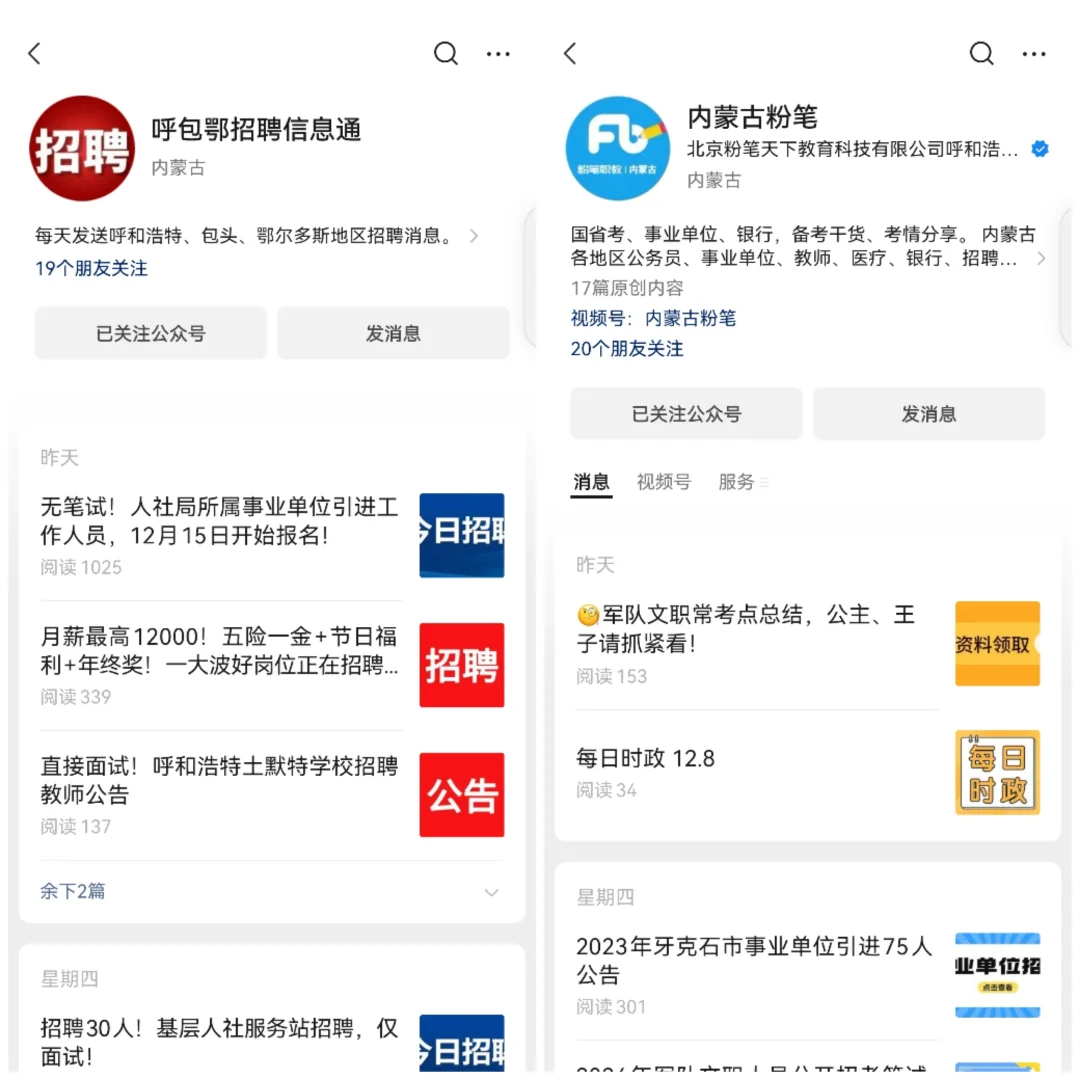Open article 2023年牙克石市事业单位引进75人公告
The width and height of the screenshot is (1080, 1080).
pyautogui.click(x=754, y=960)
